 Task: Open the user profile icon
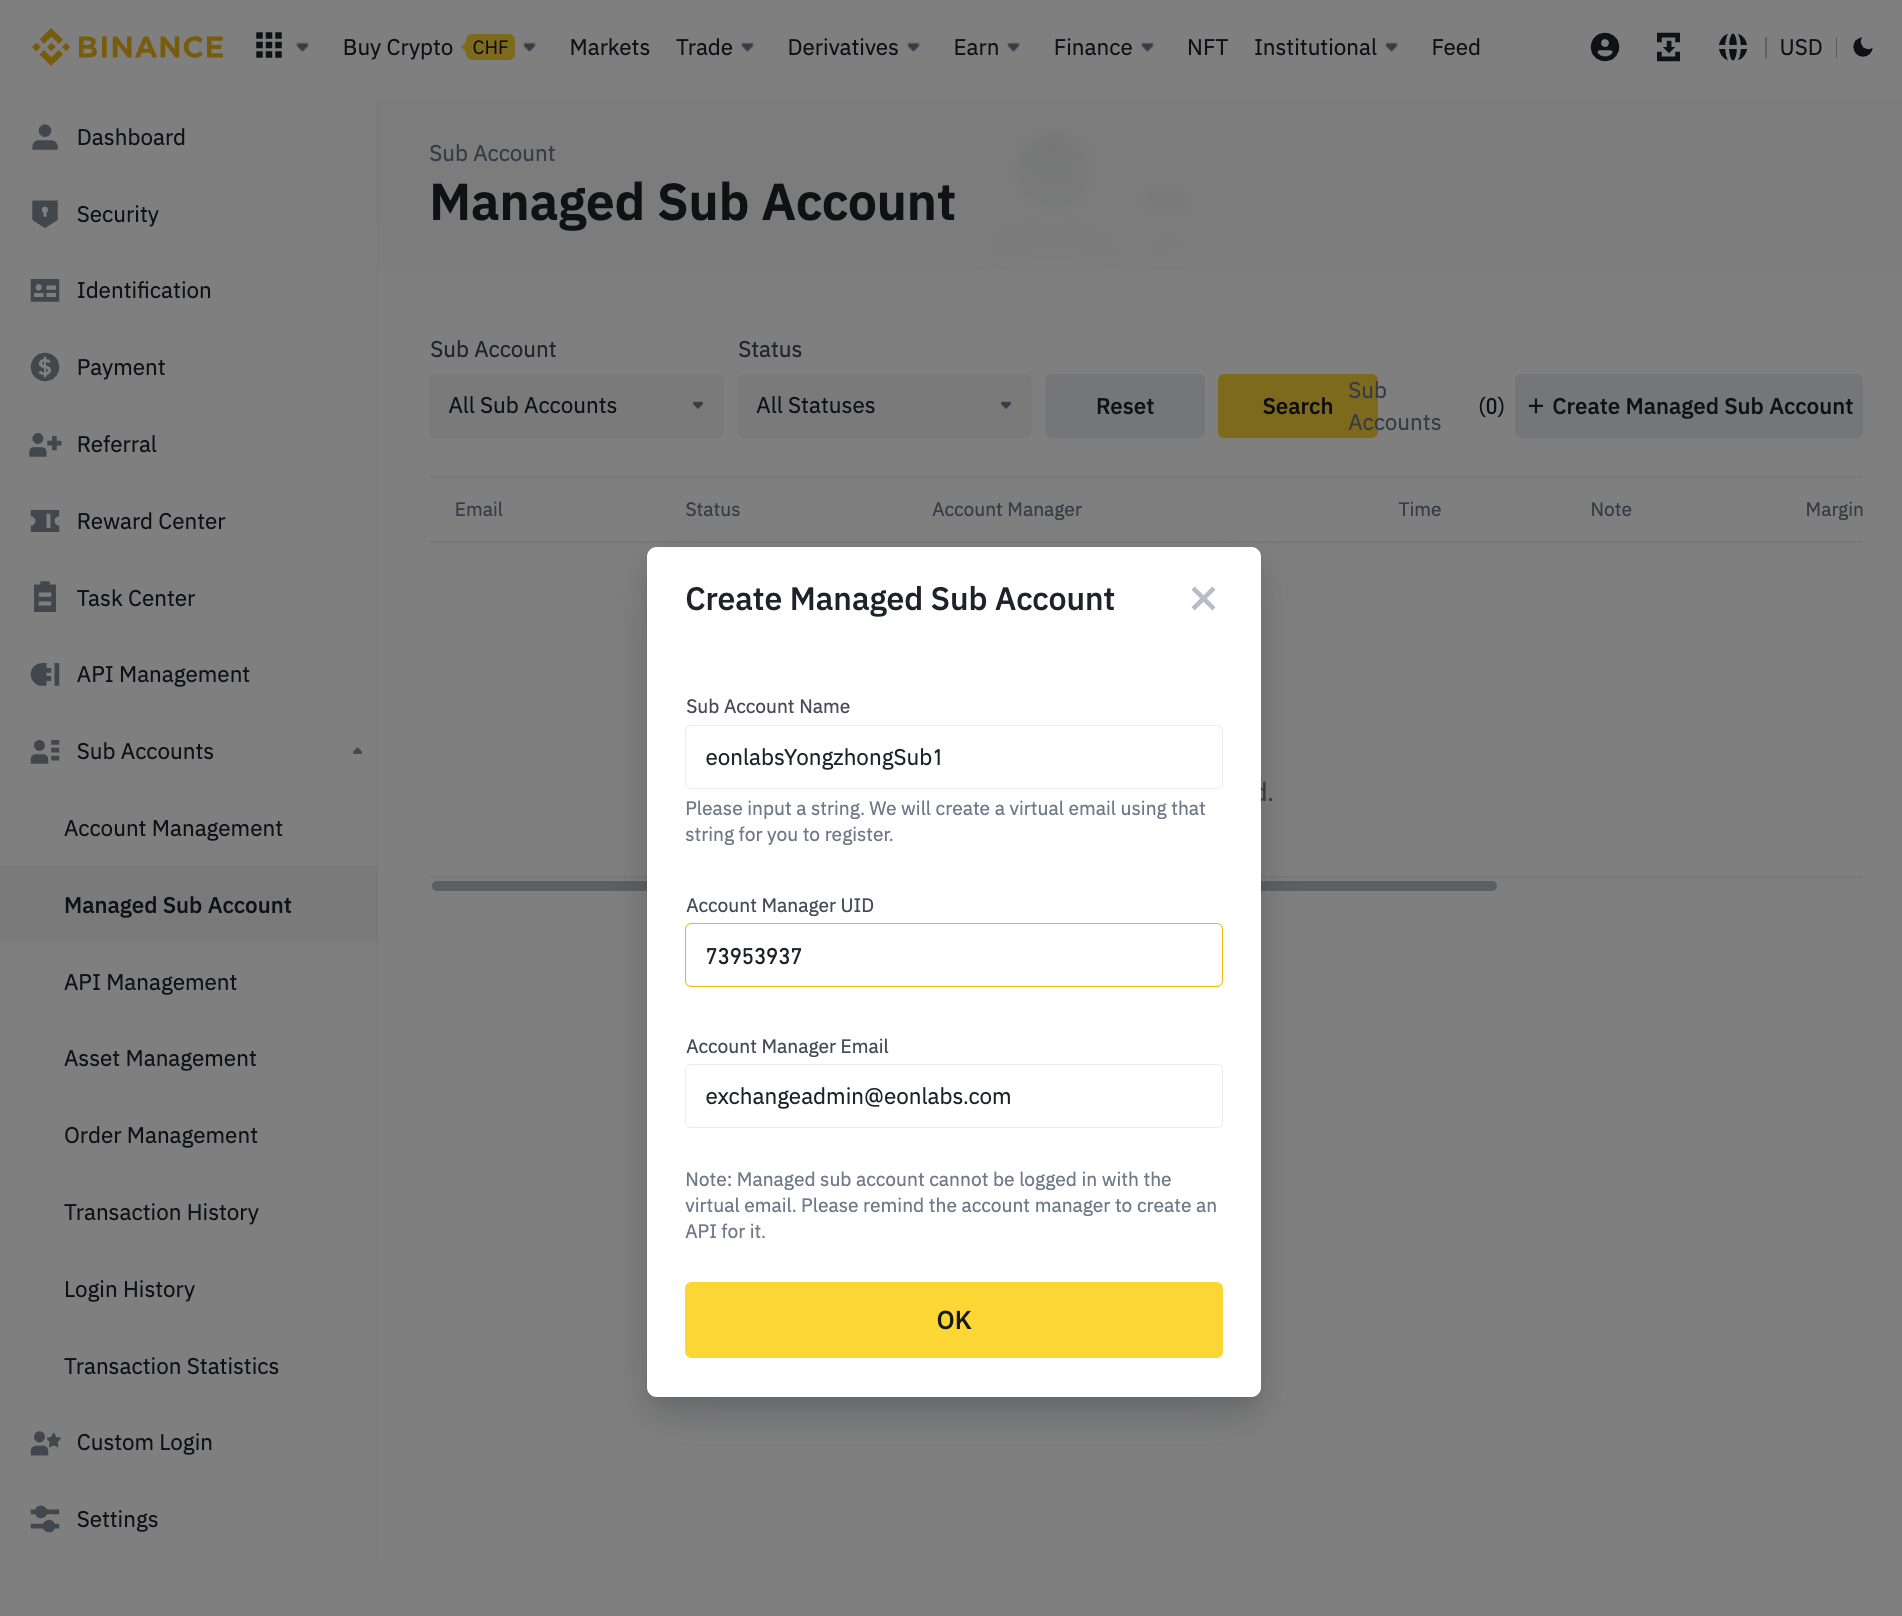click(1604, 47)
